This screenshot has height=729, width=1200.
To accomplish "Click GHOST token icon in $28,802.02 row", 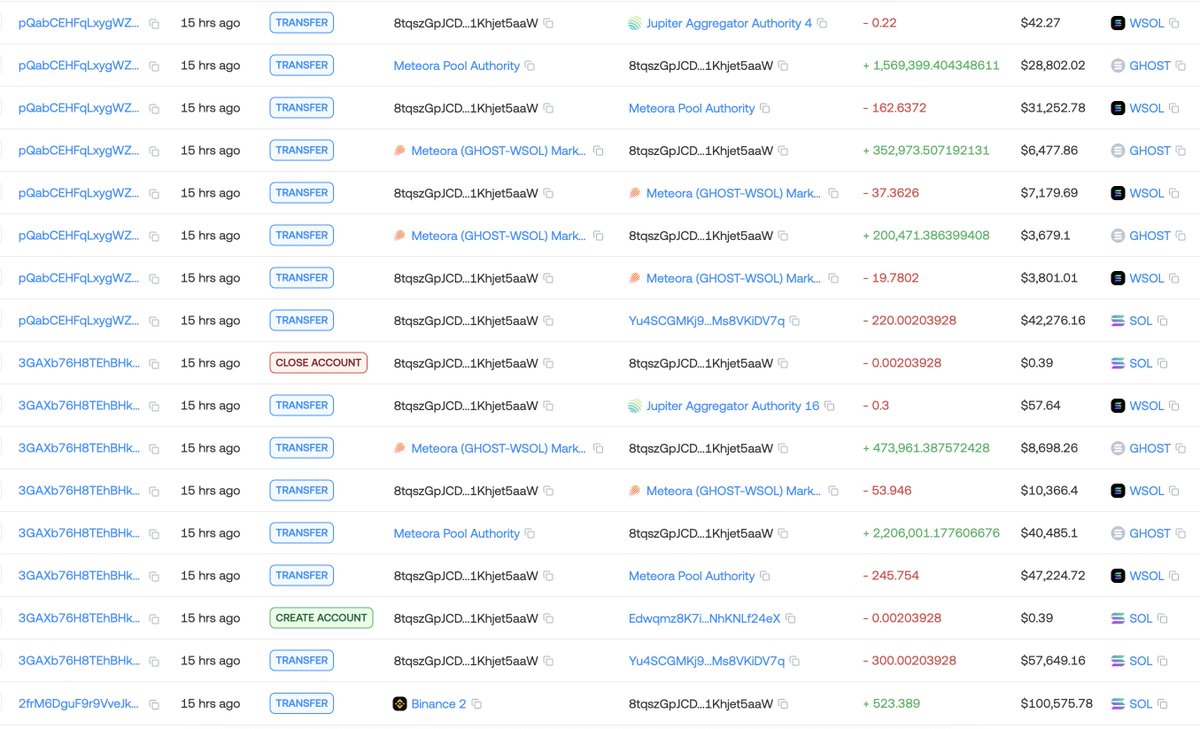I will point(1118,66).
